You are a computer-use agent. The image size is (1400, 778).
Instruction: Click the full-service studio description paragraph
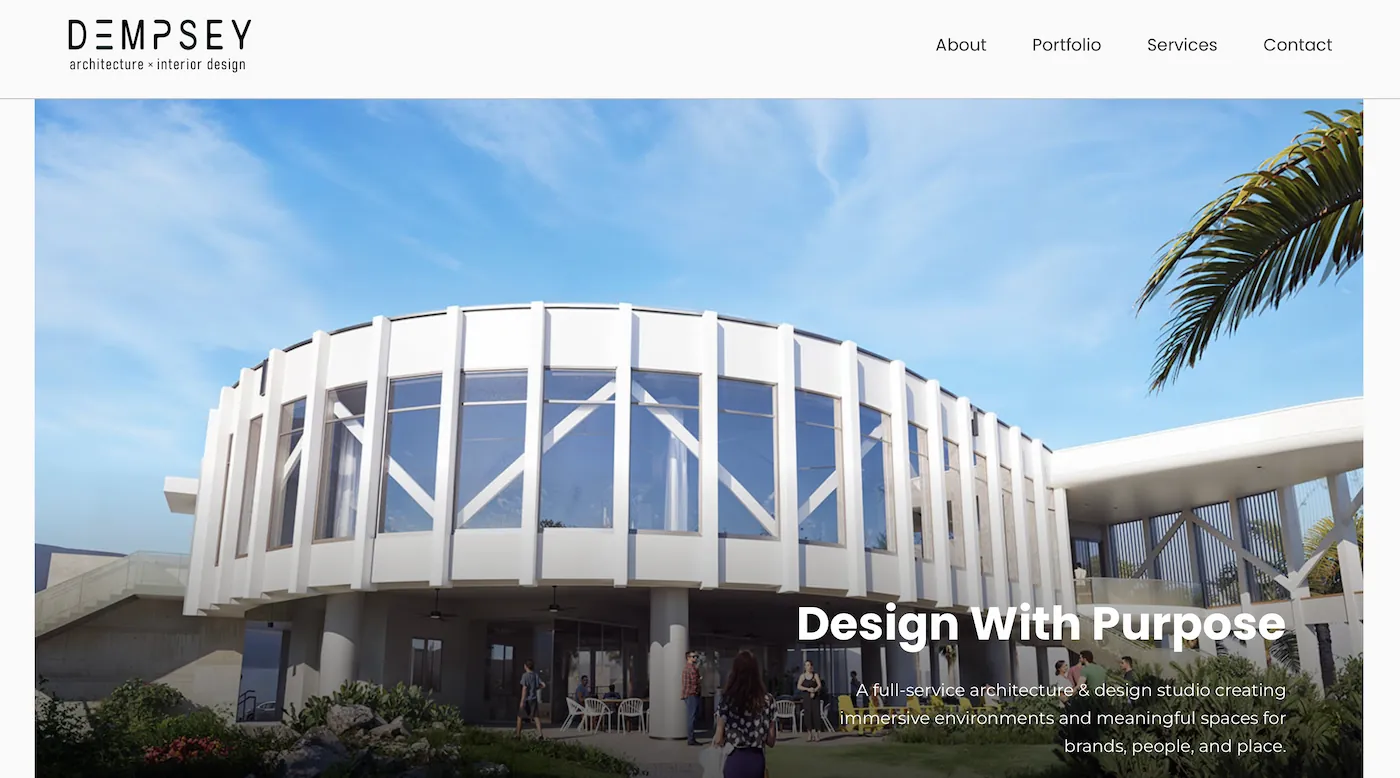point(1063,718)
